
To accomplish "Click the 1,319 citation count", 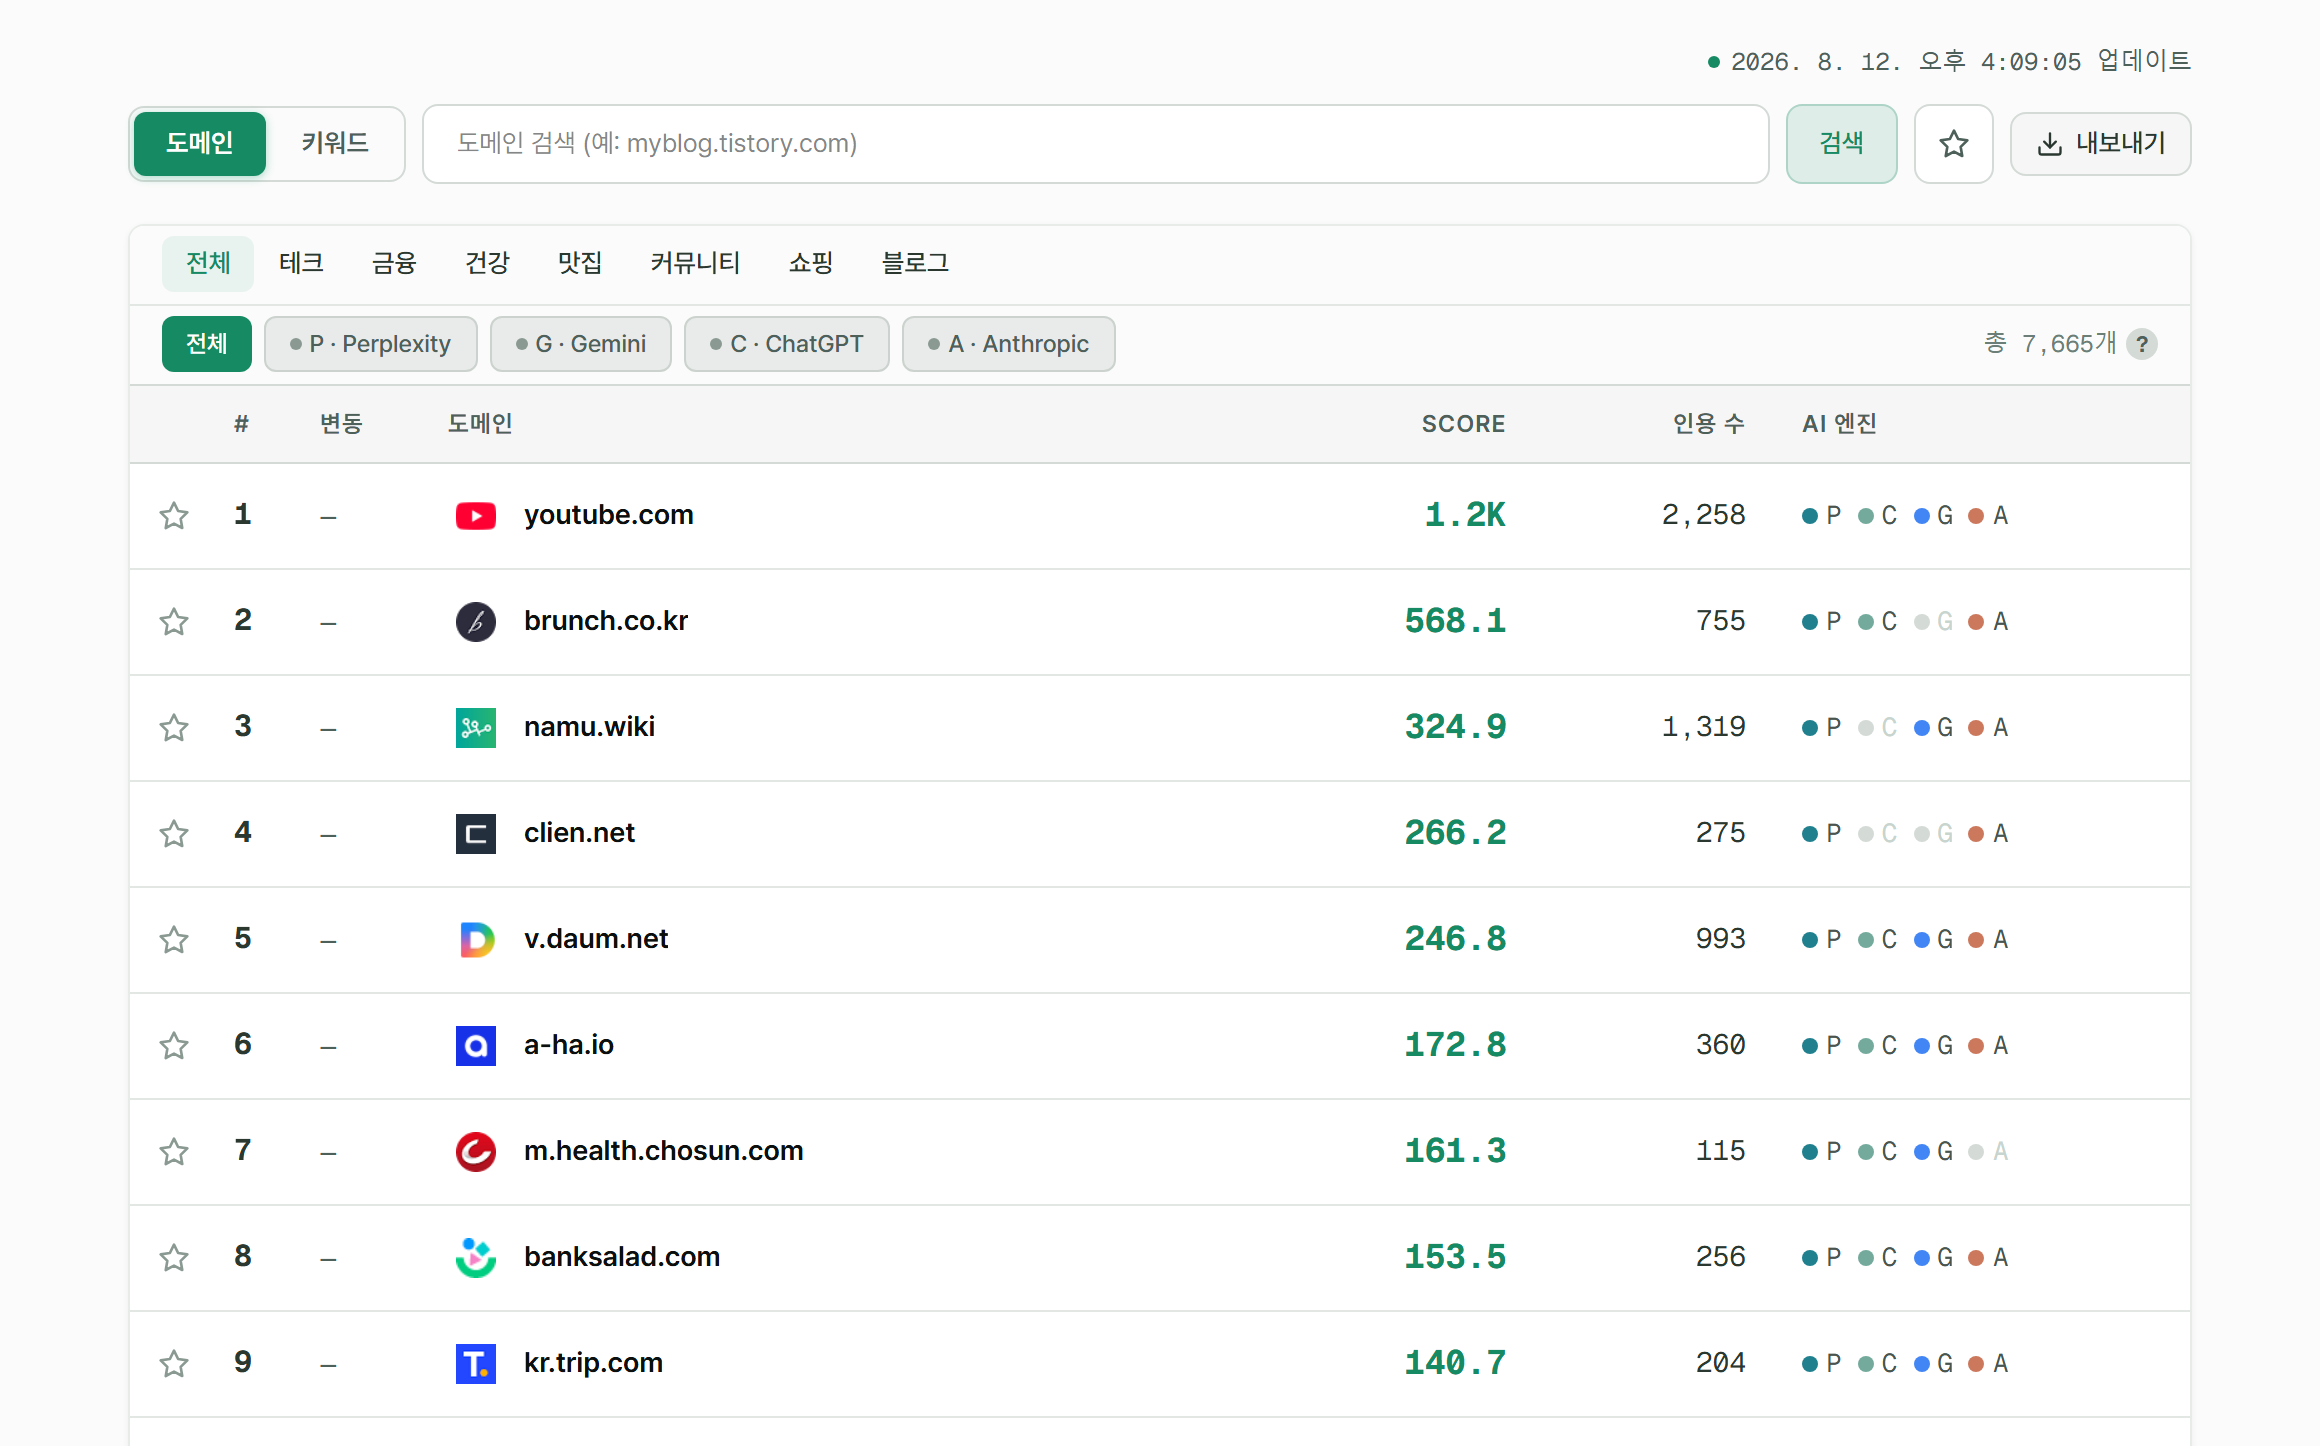I will (1704, 728).
